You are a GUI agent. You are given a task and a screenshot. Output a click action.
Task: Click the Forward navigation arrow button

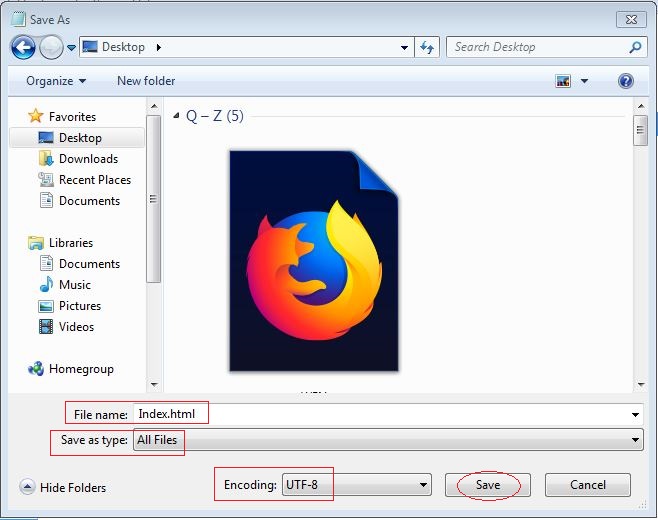(x=51, y=47)
